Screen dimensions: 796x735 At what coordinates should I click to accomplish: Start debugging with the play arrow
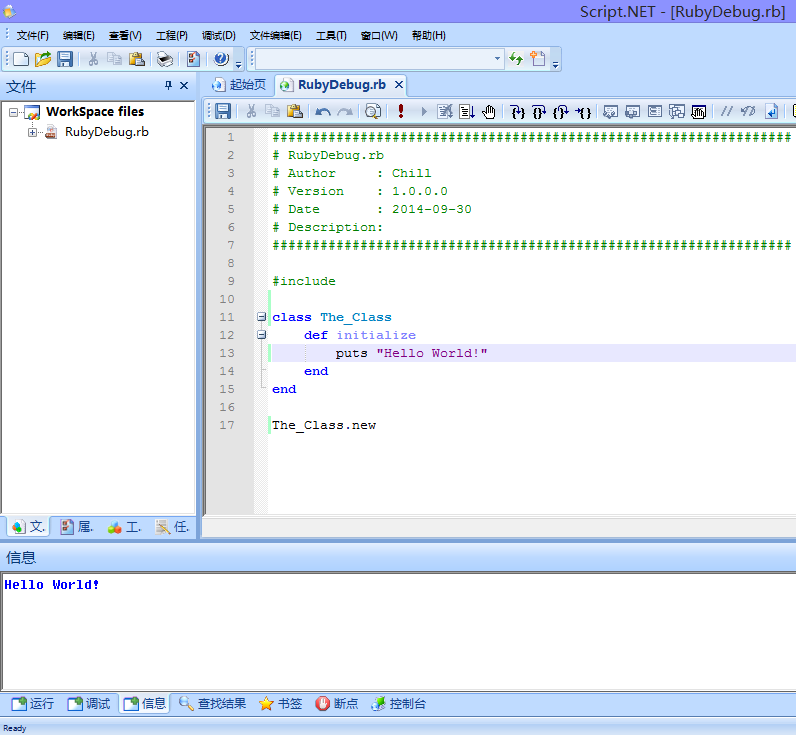[424, 111]
